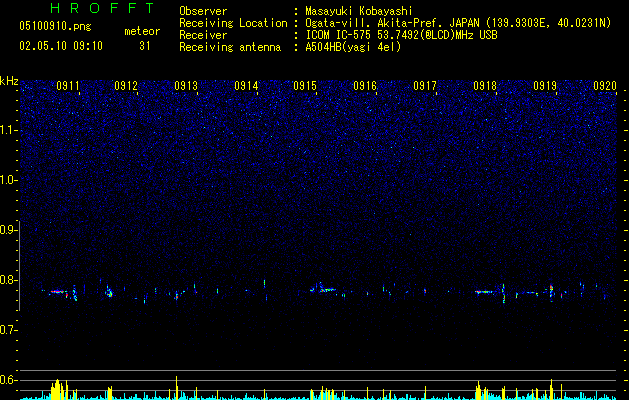Screen dimensions: 629x400
Task: Click the Ogata-vill. Akita-Pref. JAPAN location text
Action: click(x=458, y=23)
